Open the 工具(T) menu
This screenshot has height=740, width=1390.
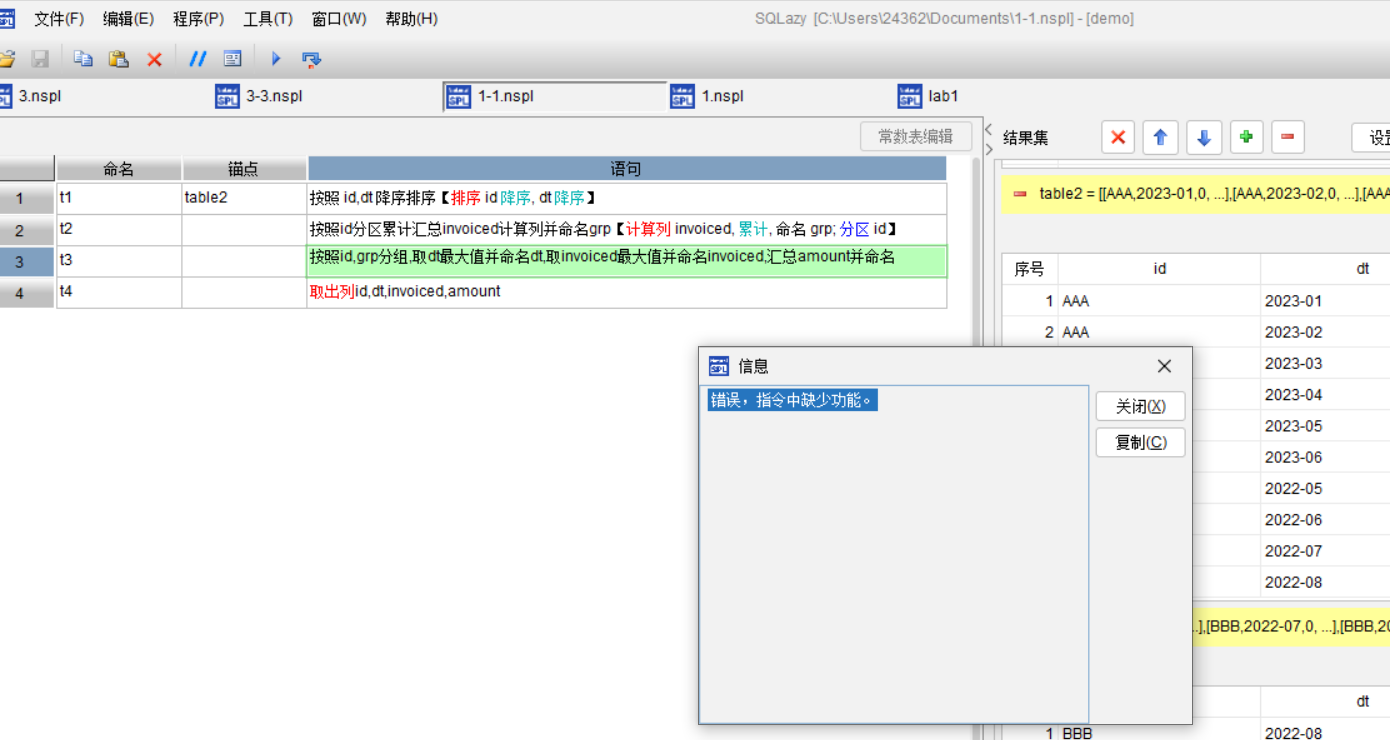(x=268, y=19)
